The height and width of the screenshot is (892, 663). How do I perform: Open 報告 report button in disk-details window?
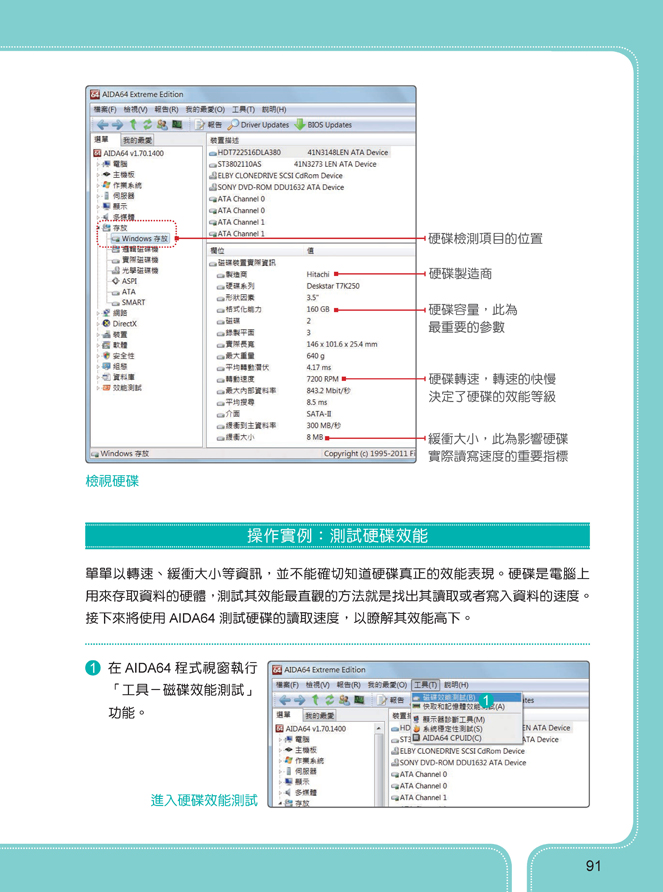[x=208, y=125]
